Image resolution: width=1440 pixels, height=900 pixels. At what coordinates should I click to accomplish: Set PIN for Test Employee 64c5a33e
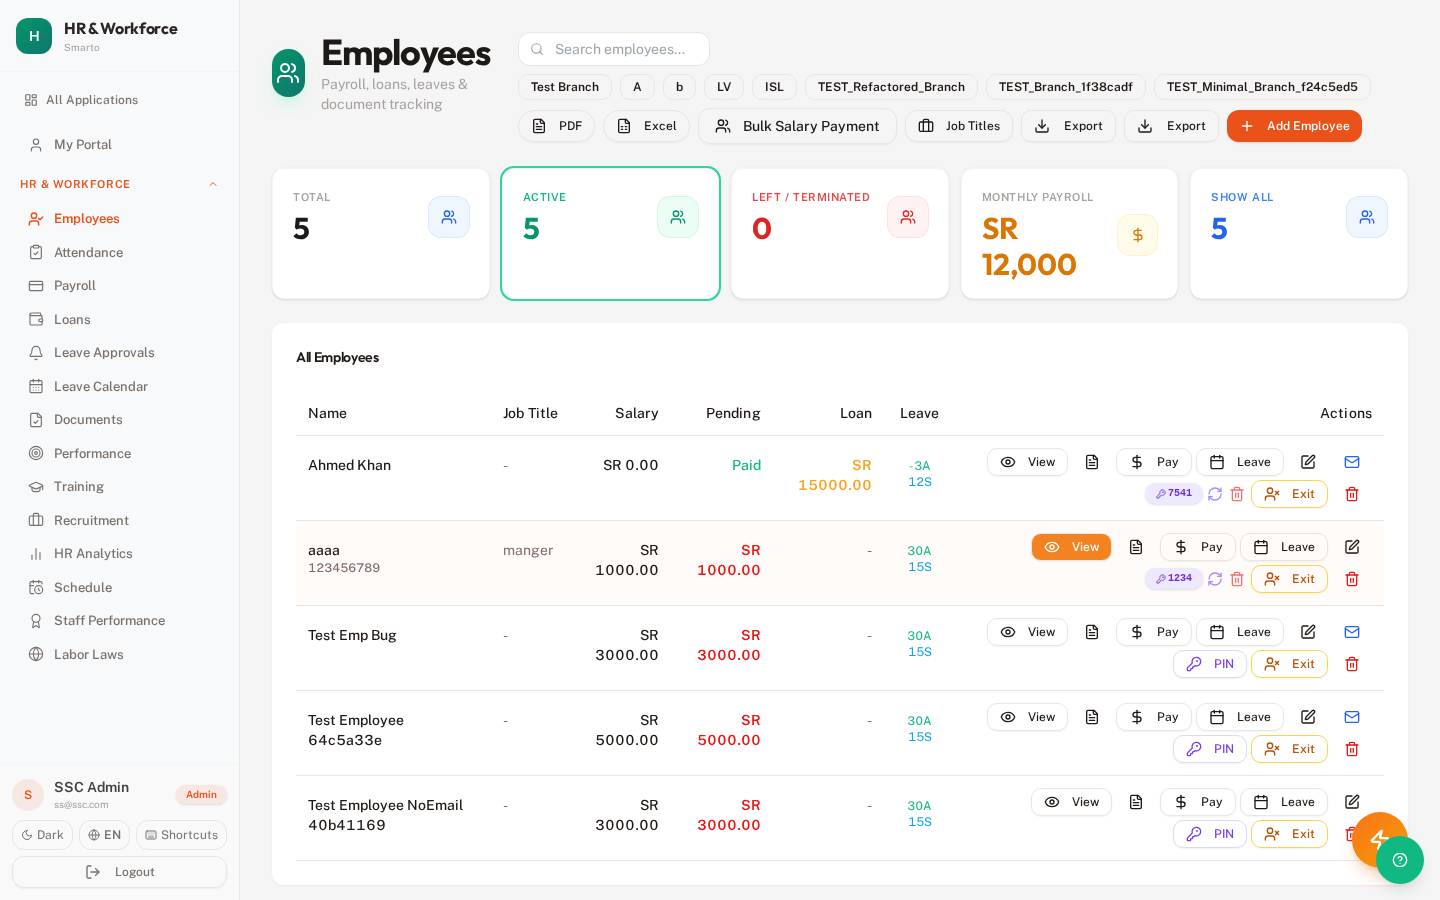pyautogui.click(x=1210, y=749)
